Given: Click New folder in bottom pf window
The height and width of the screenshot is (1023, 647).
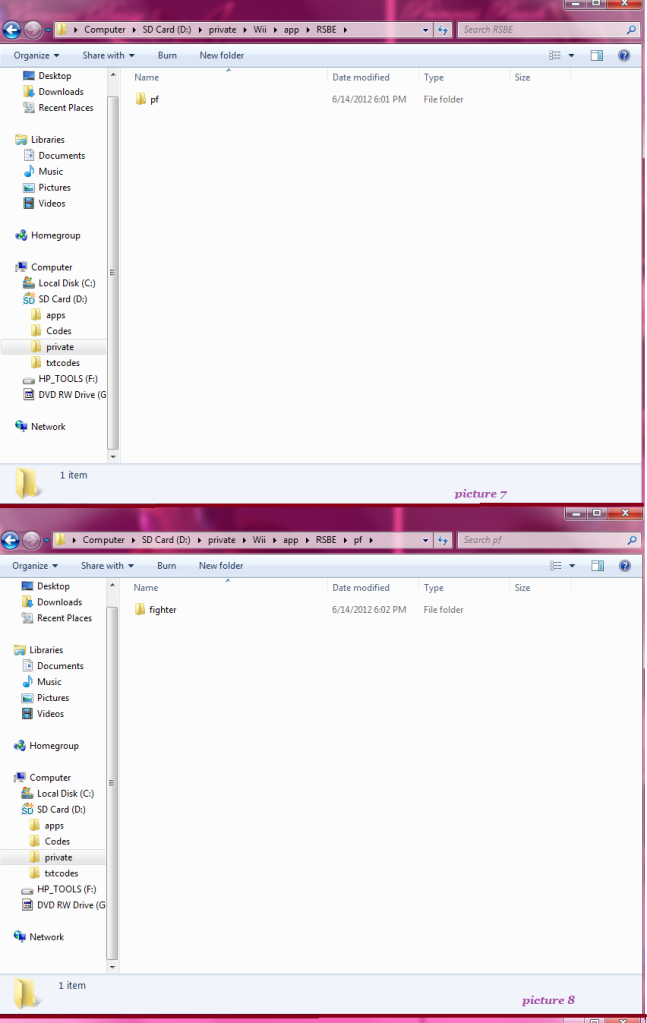Looking at the screenshot, I should pyautogui.click(x=221, y=566).
